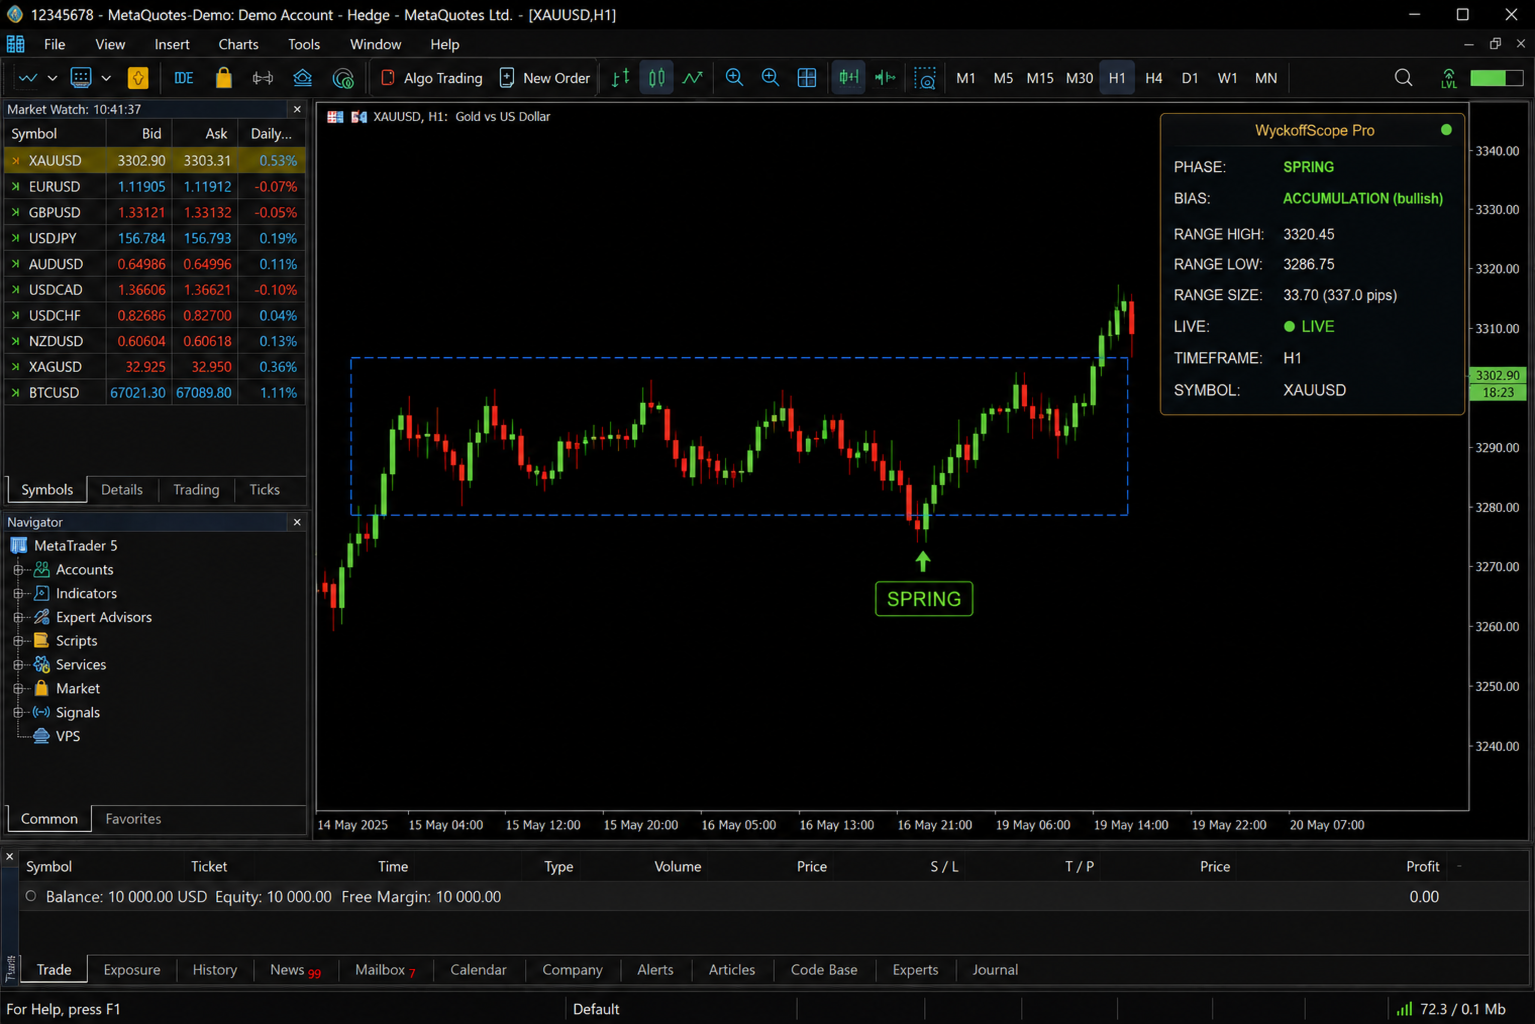The height and width of the screenshot is (1024, 1535).
Task: Toggle the chart shift icon
Action: pos(885,78)
